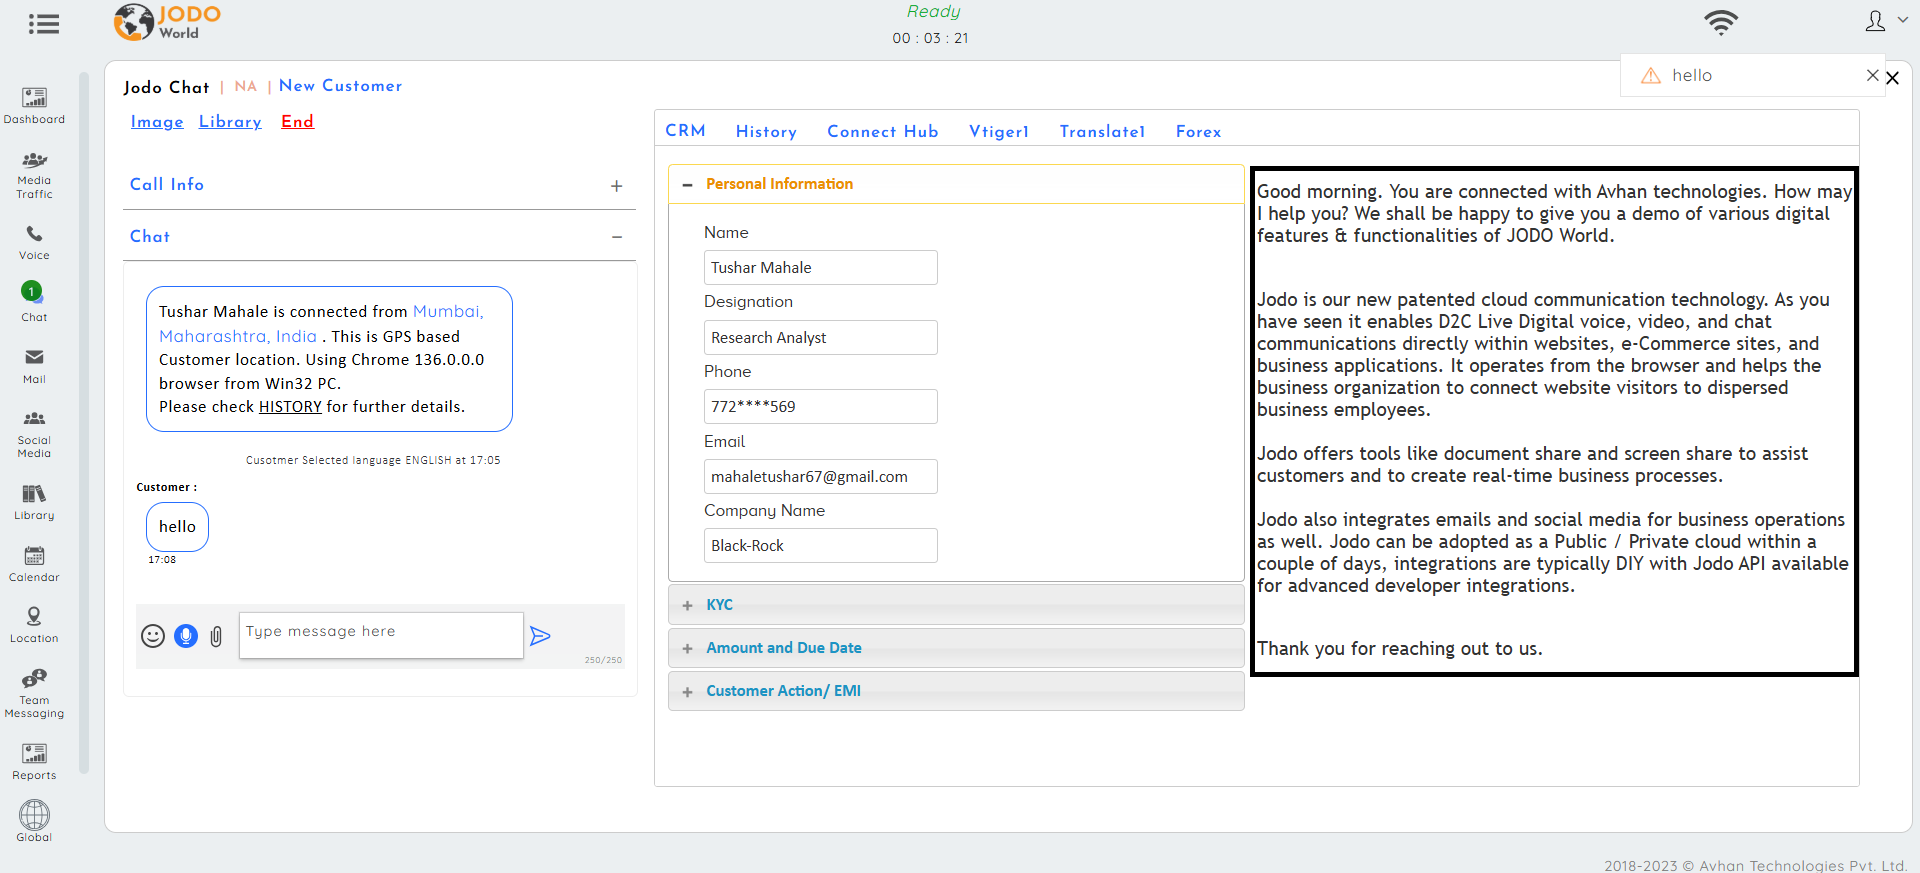Click the Mumbai, Maharashtra, India location link

pyautogui.click(x=321, y=324)
